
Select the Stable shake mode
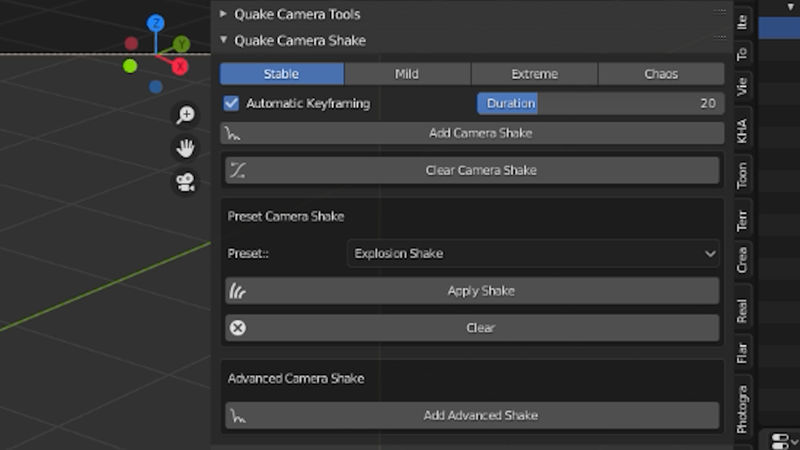(x=282, y=74)
